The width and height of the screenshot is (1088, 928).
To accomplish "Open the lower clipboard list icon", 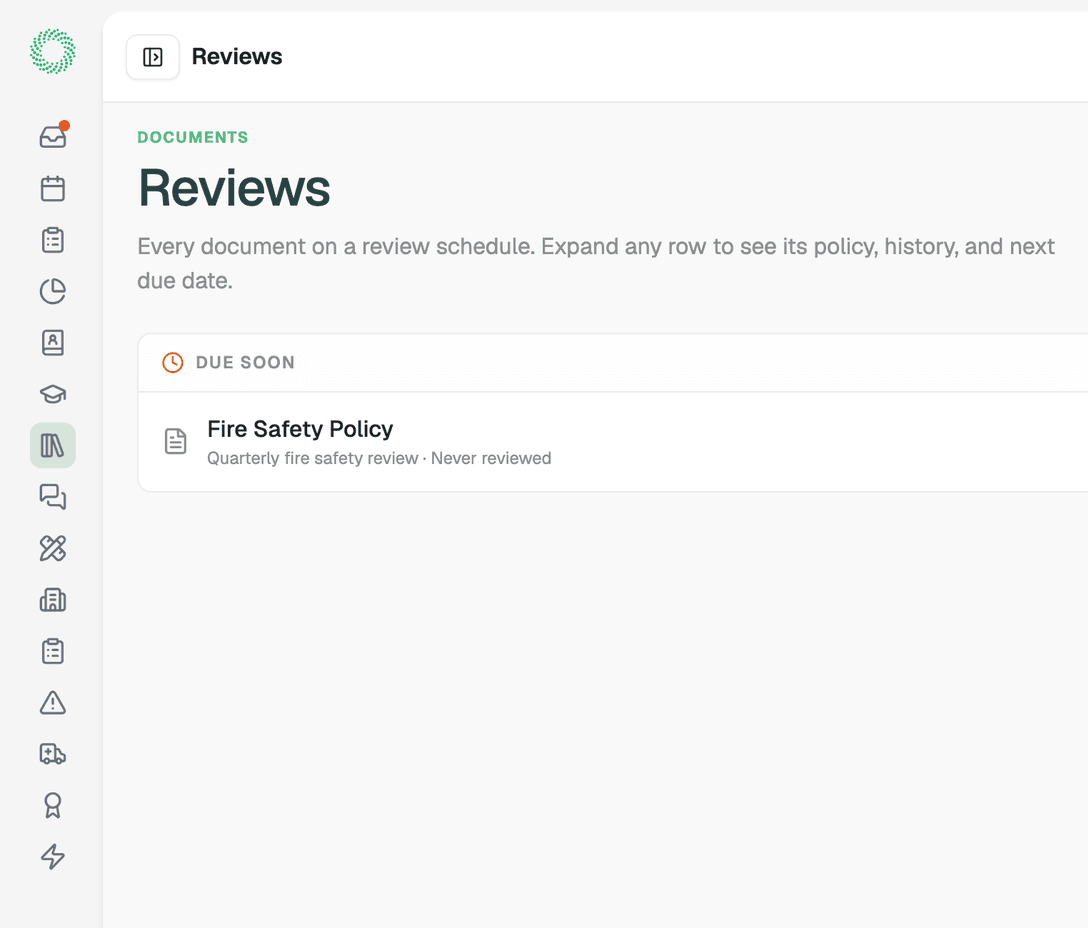I will tap(53, 650).
